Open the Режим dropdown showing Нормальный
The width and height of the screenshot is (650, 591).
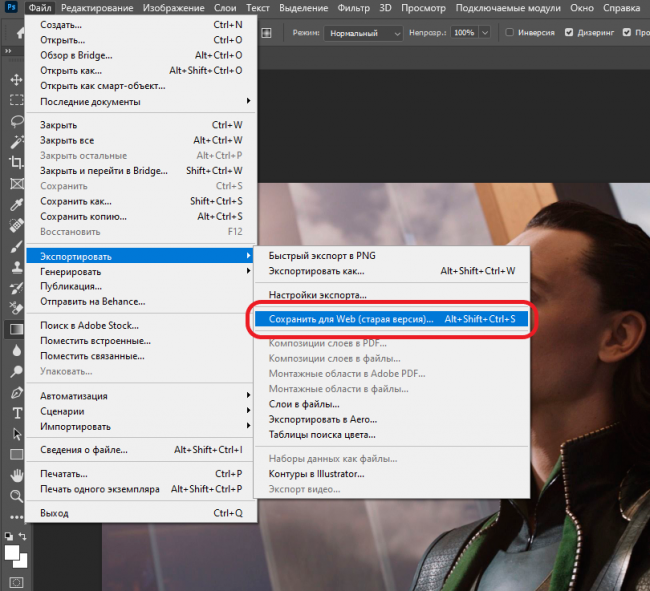point(364,33)
